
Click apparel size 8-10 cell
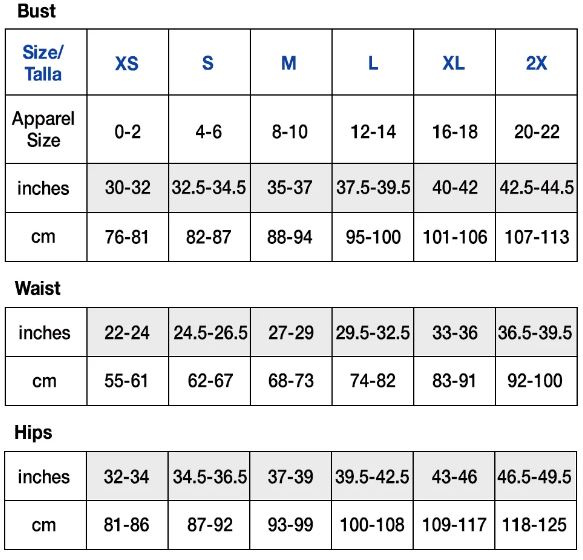pyautogui.click(x=291, y=129)
